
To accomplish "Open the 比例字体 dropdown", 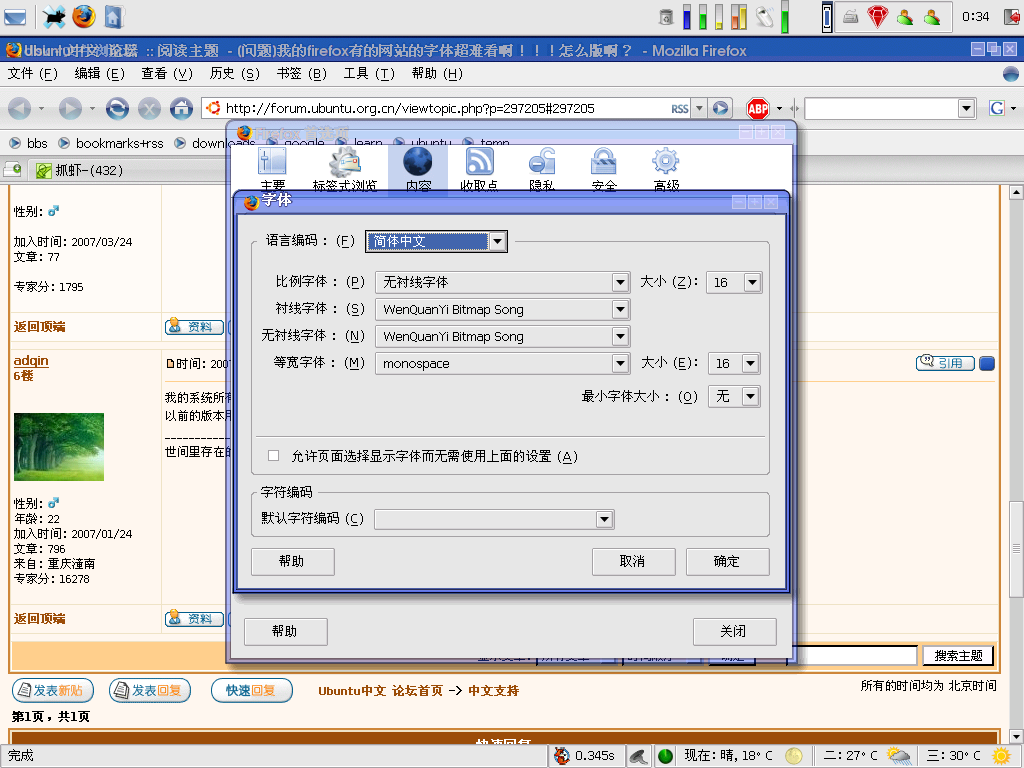I will [502, 282].
